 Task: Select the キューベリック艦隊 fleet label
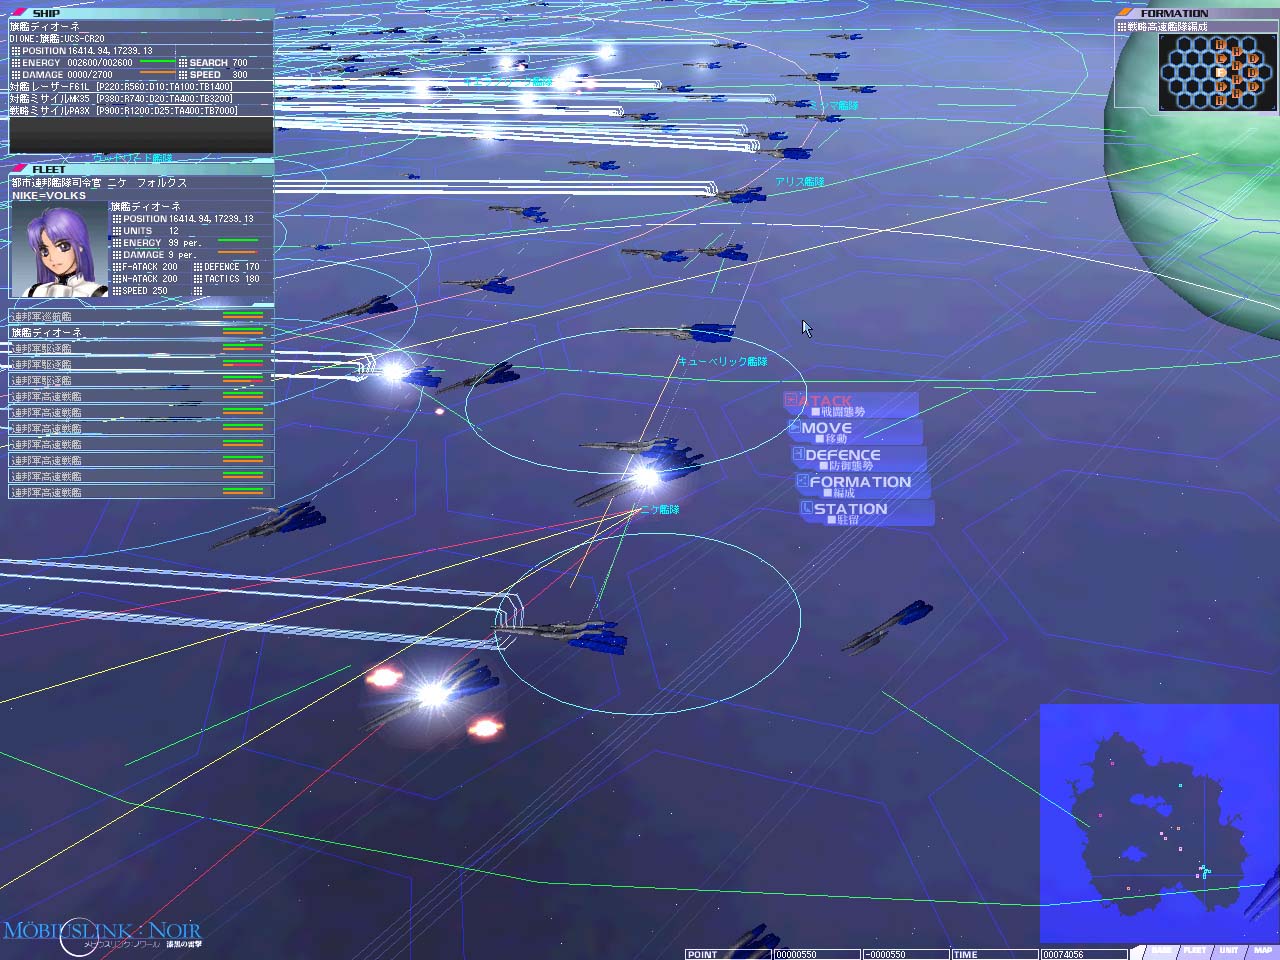click(723, 362)
